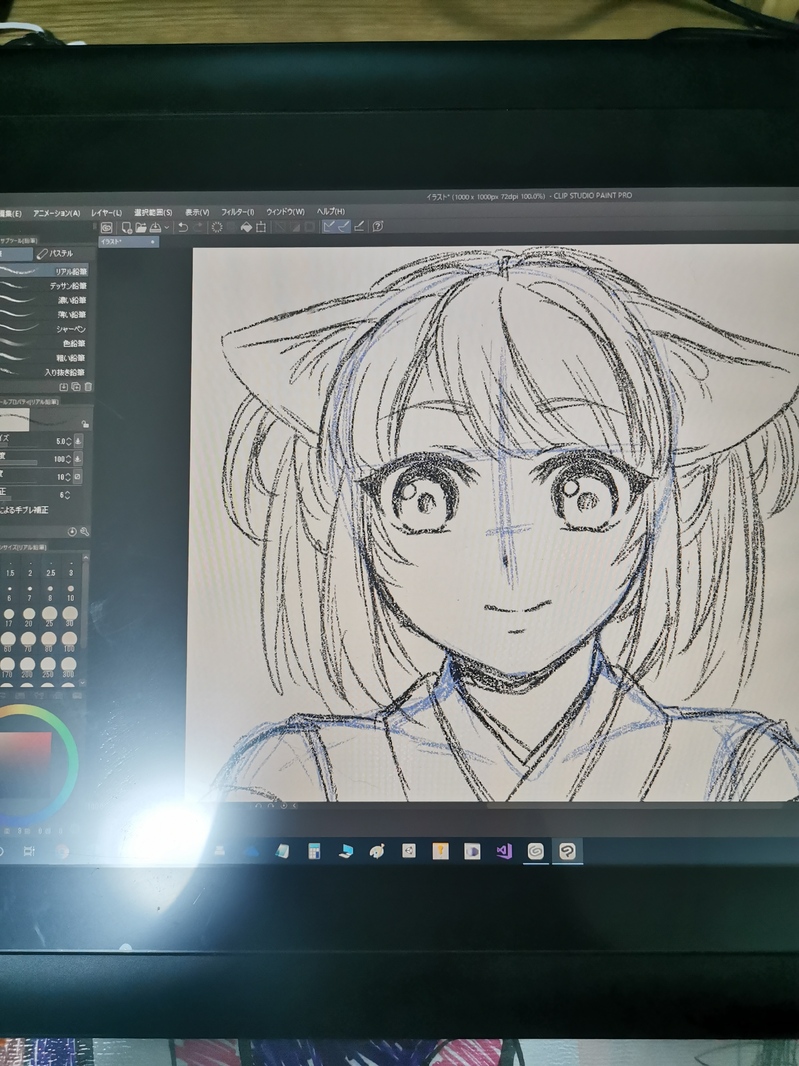
Task: Click the dynamics button next to value 100
Action: click(x=78, y=460)
